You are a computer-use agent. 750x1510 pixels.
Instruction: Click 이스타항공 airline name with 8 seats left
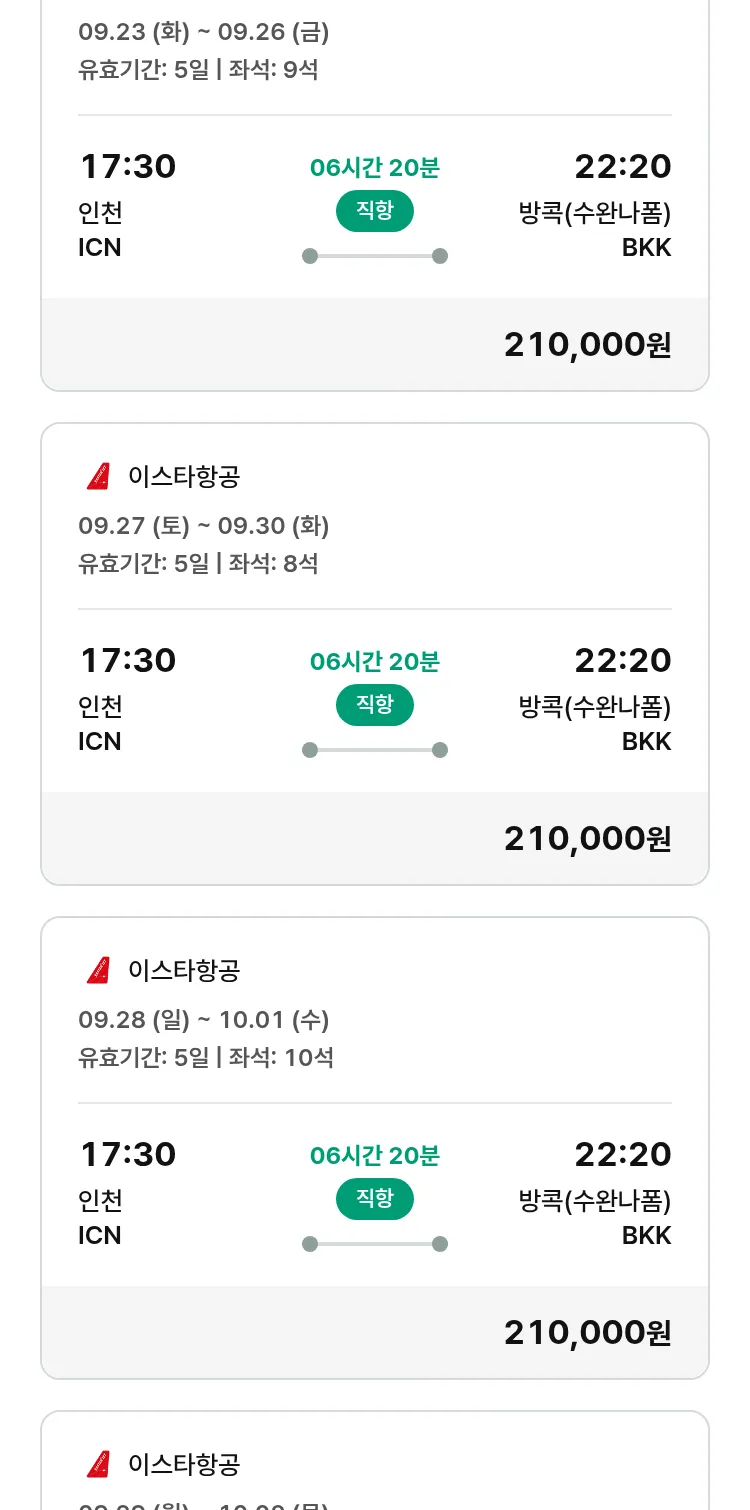tap(184, 476)
